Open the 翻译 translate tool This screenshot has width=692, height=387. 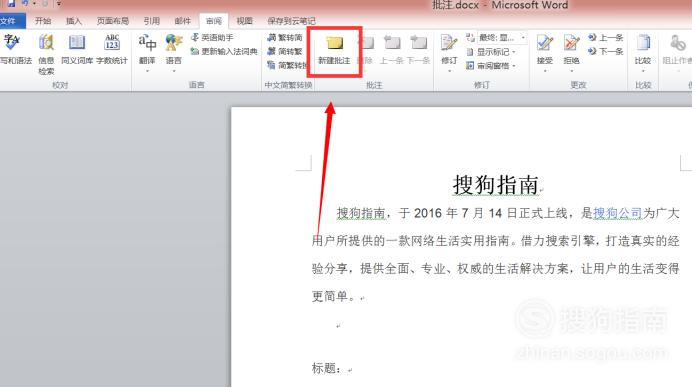tap(147, 49)
